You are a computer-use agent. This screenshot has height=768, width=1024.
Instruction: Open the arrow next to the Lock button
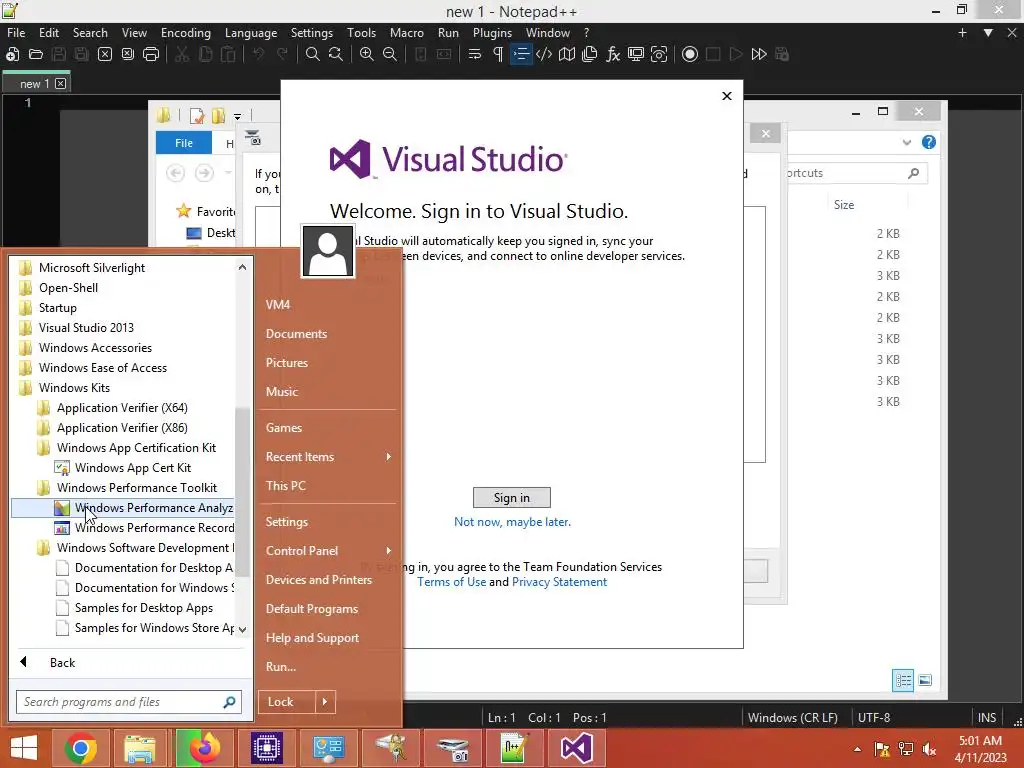[325, 702]
